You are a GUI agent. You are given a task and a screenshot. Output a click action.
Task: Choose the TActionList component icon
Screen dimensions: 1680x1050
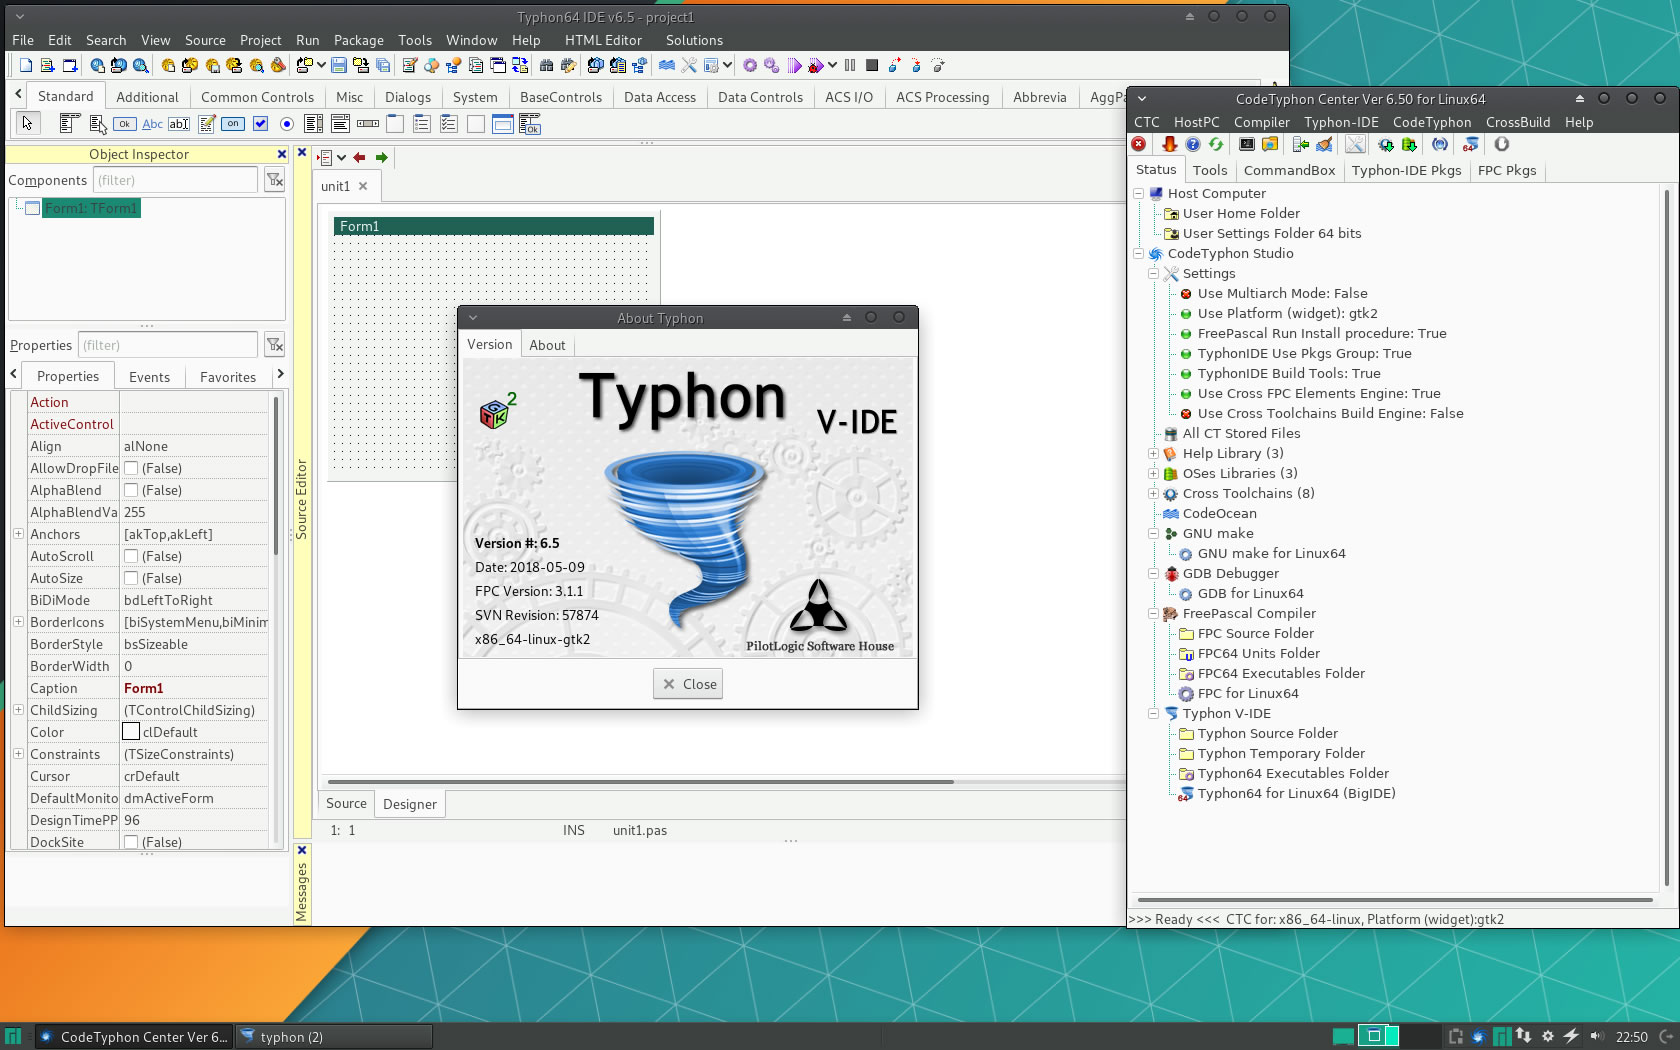pos(530,124)
